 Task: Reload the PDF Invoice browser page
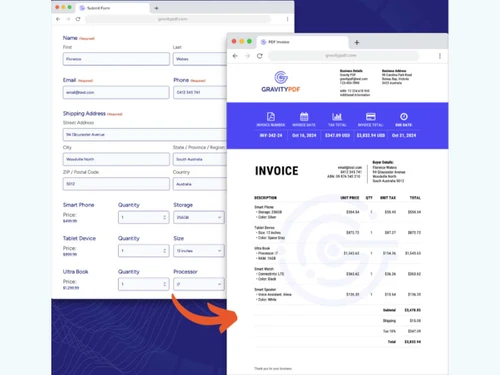click(x=260, y=56)
